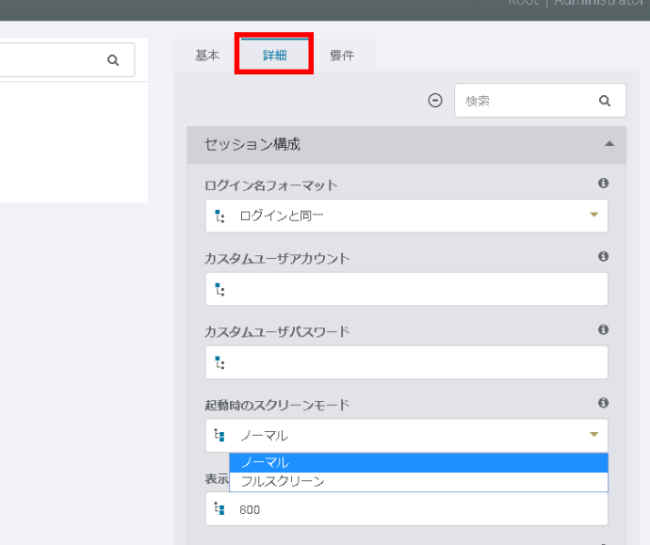Click the info icon for ログイン名フォーマット

click(603, 184)
